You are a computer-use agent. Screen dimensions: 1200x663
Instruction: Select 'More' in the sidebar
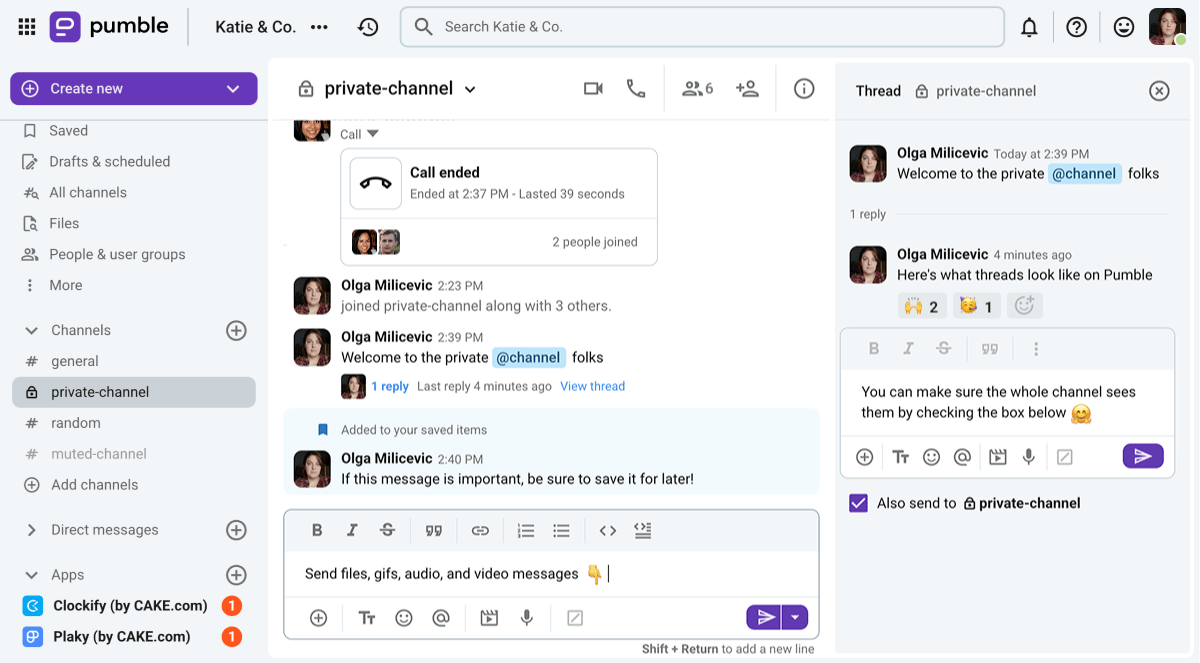point(64,285)
